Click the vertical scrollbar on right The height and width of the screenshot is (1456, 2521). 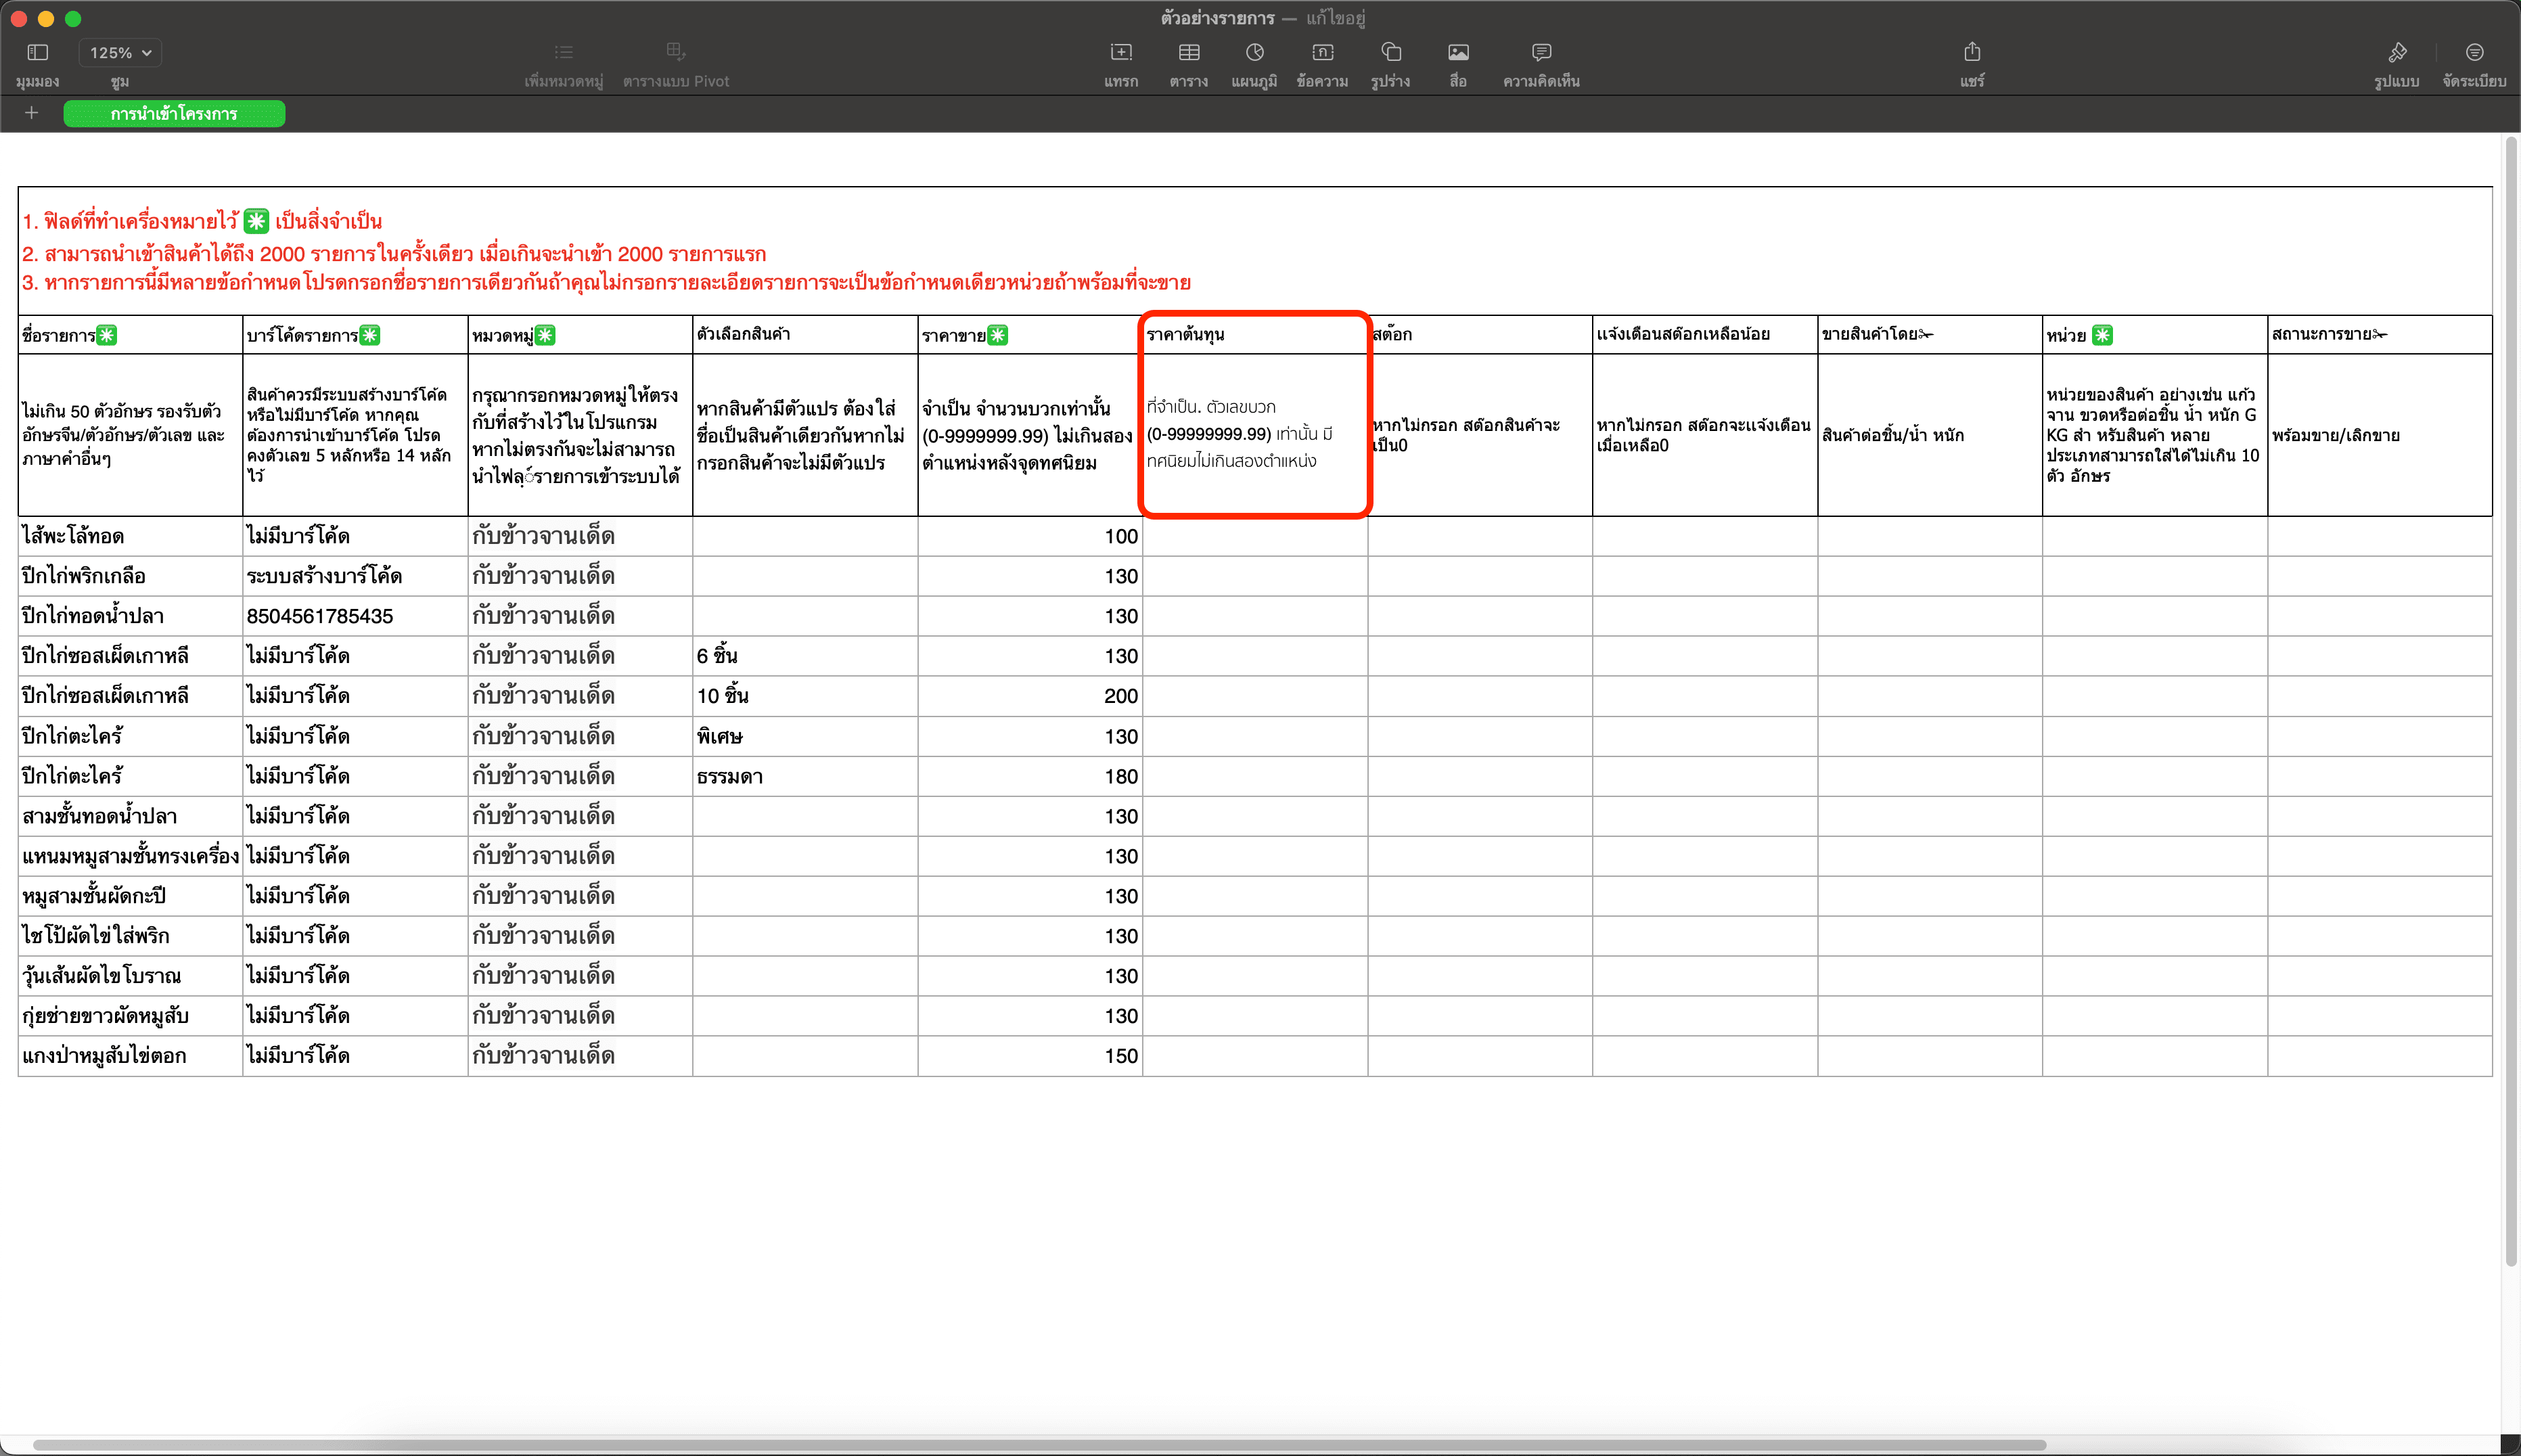2510,700
